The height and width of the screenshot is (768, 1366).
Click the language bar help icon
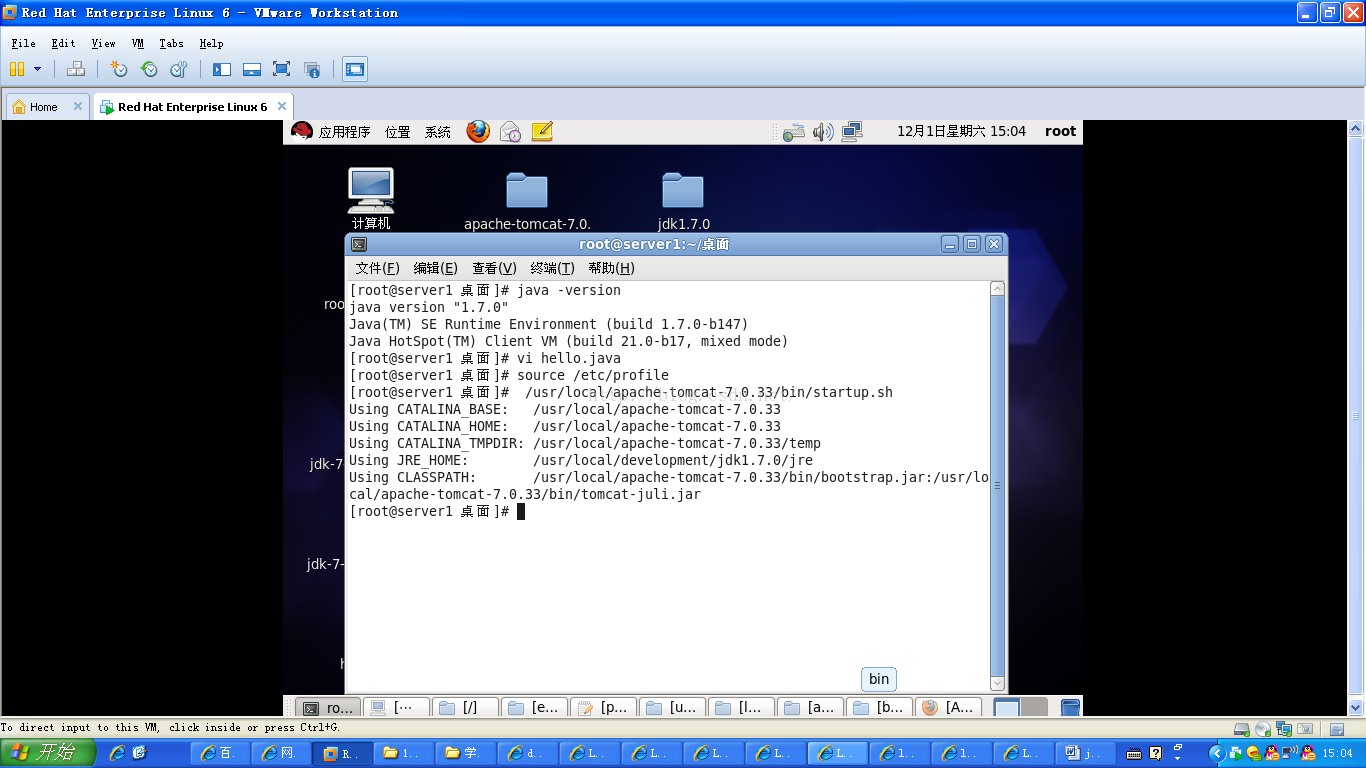(x=1156, y=753)
